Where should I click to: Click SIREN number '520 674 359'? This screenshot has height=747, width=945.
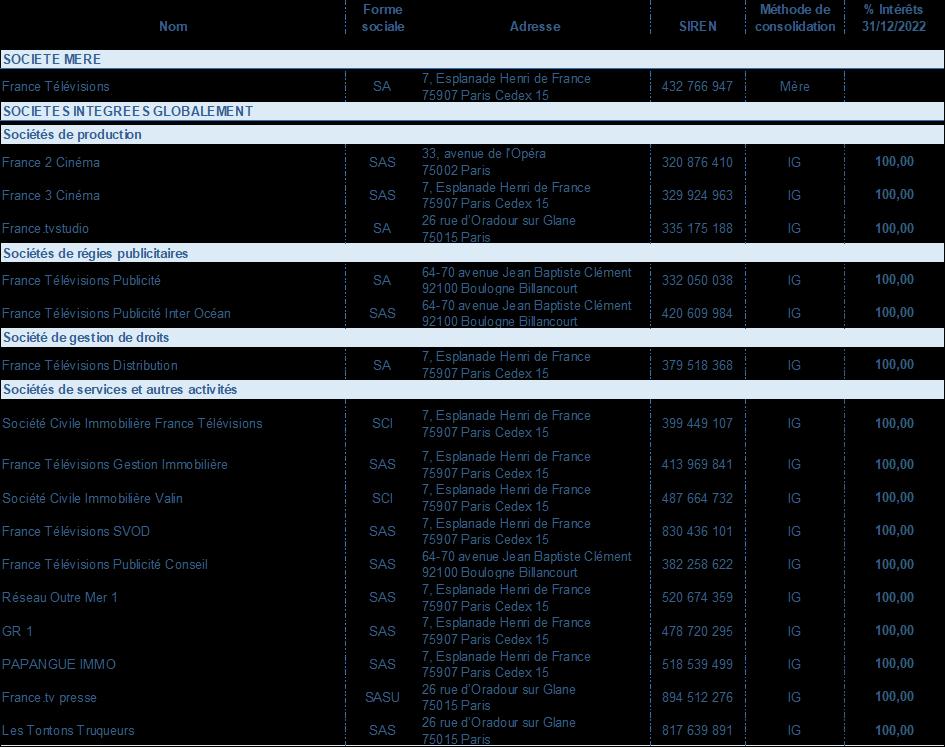[697, 598]
